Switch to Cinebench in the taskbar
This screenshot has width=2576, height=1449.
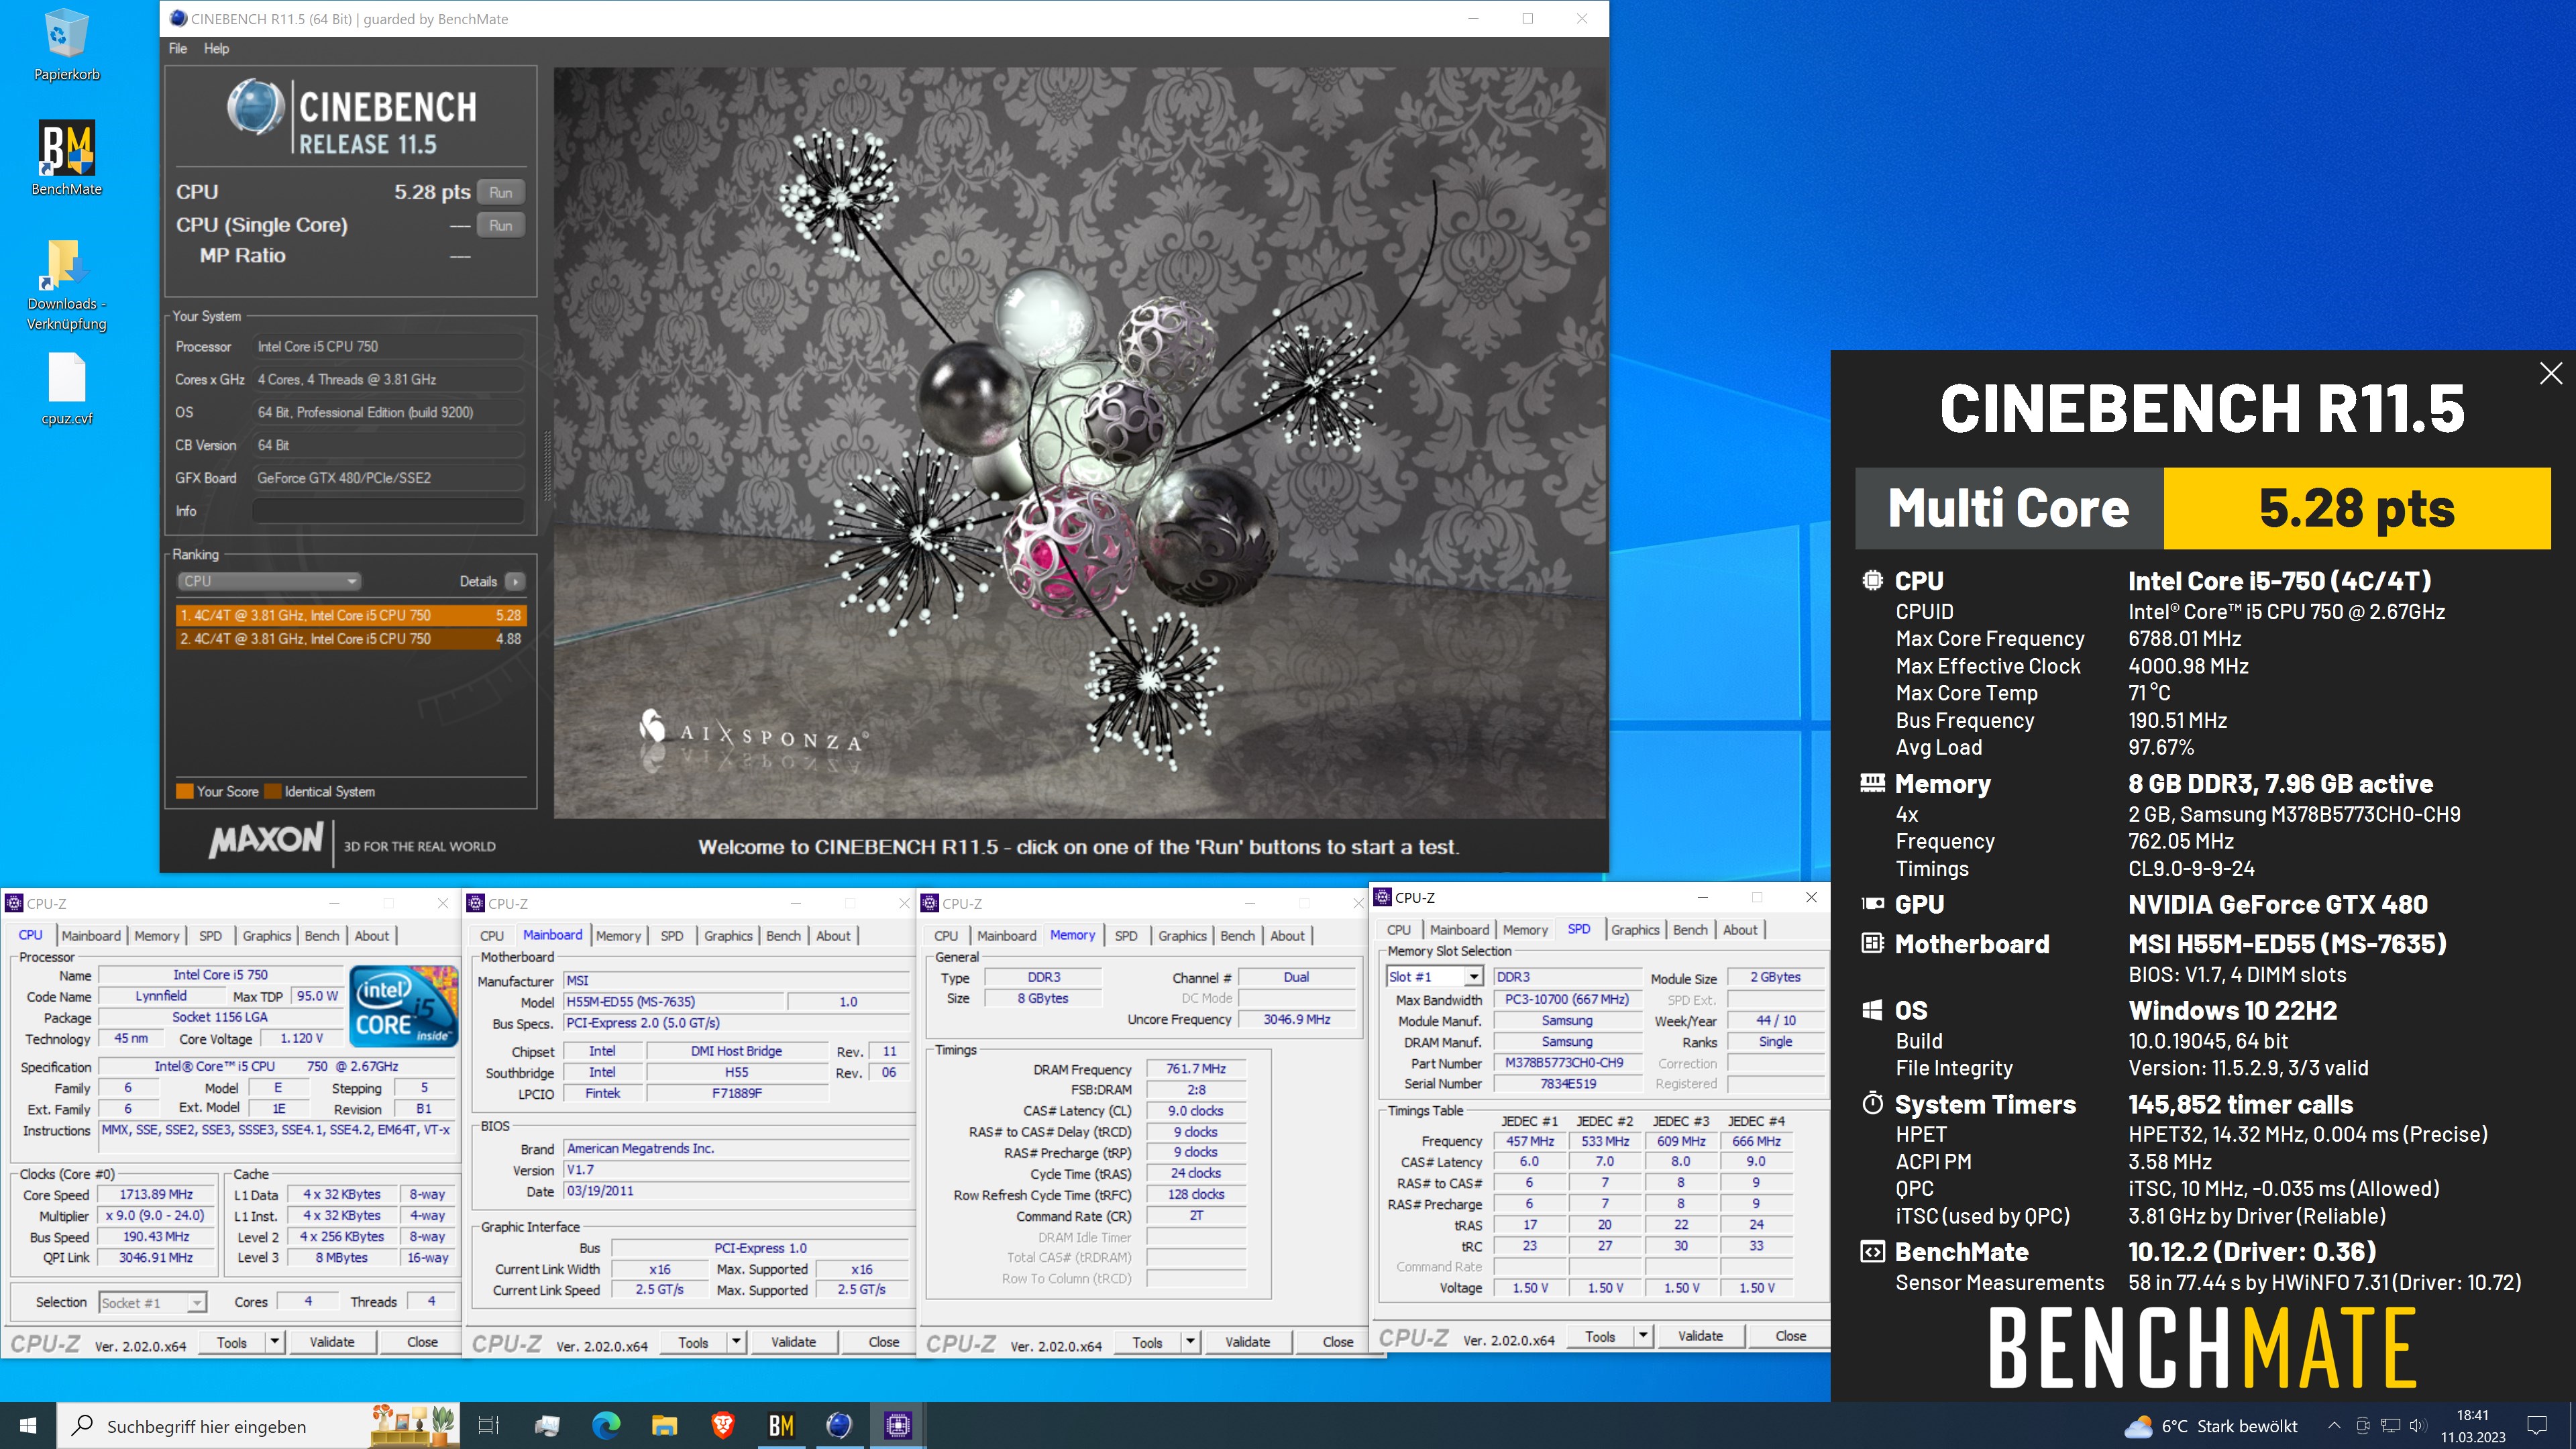pos(839,1425)
